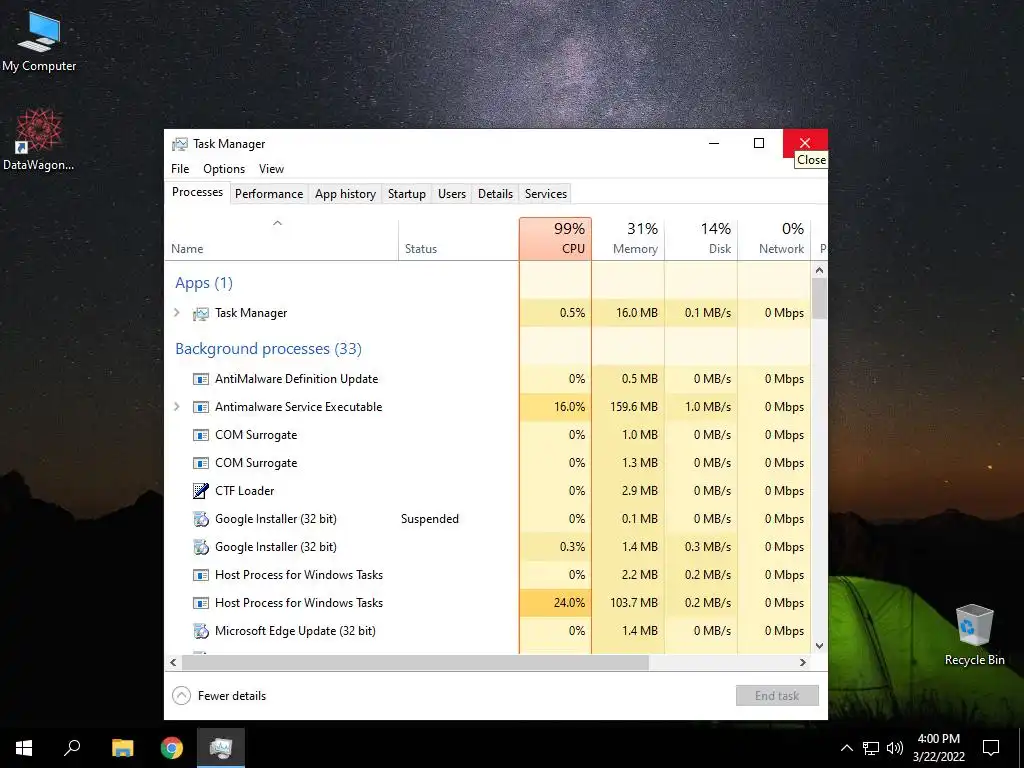Click the 159.6 MB memory value

[x=633, y=407]
